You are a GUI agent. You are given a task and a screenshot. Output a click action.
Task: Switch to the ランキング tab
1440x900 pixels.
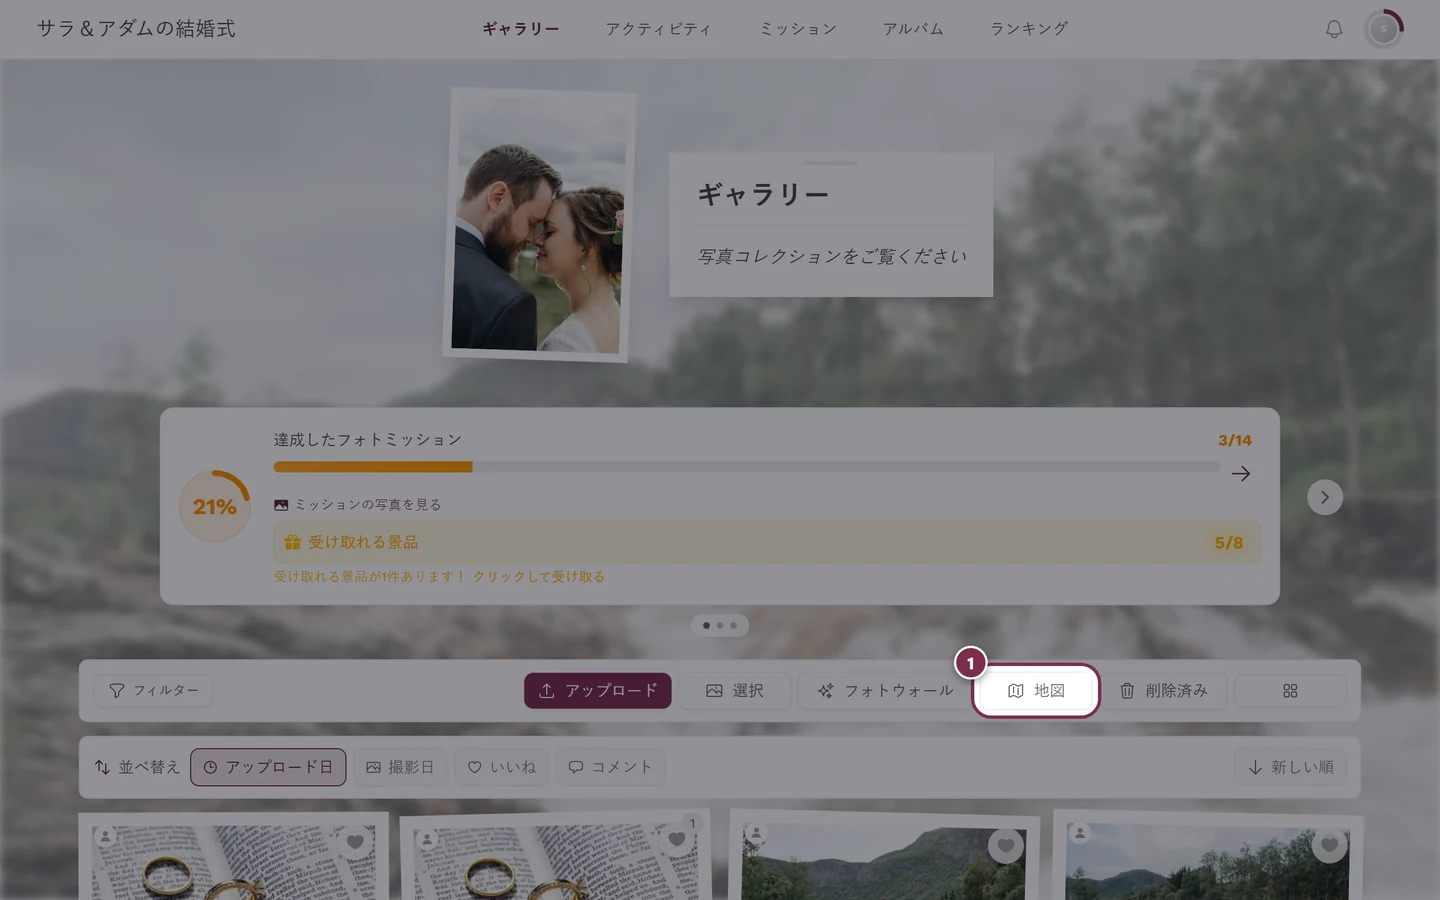pos(1029,29)
